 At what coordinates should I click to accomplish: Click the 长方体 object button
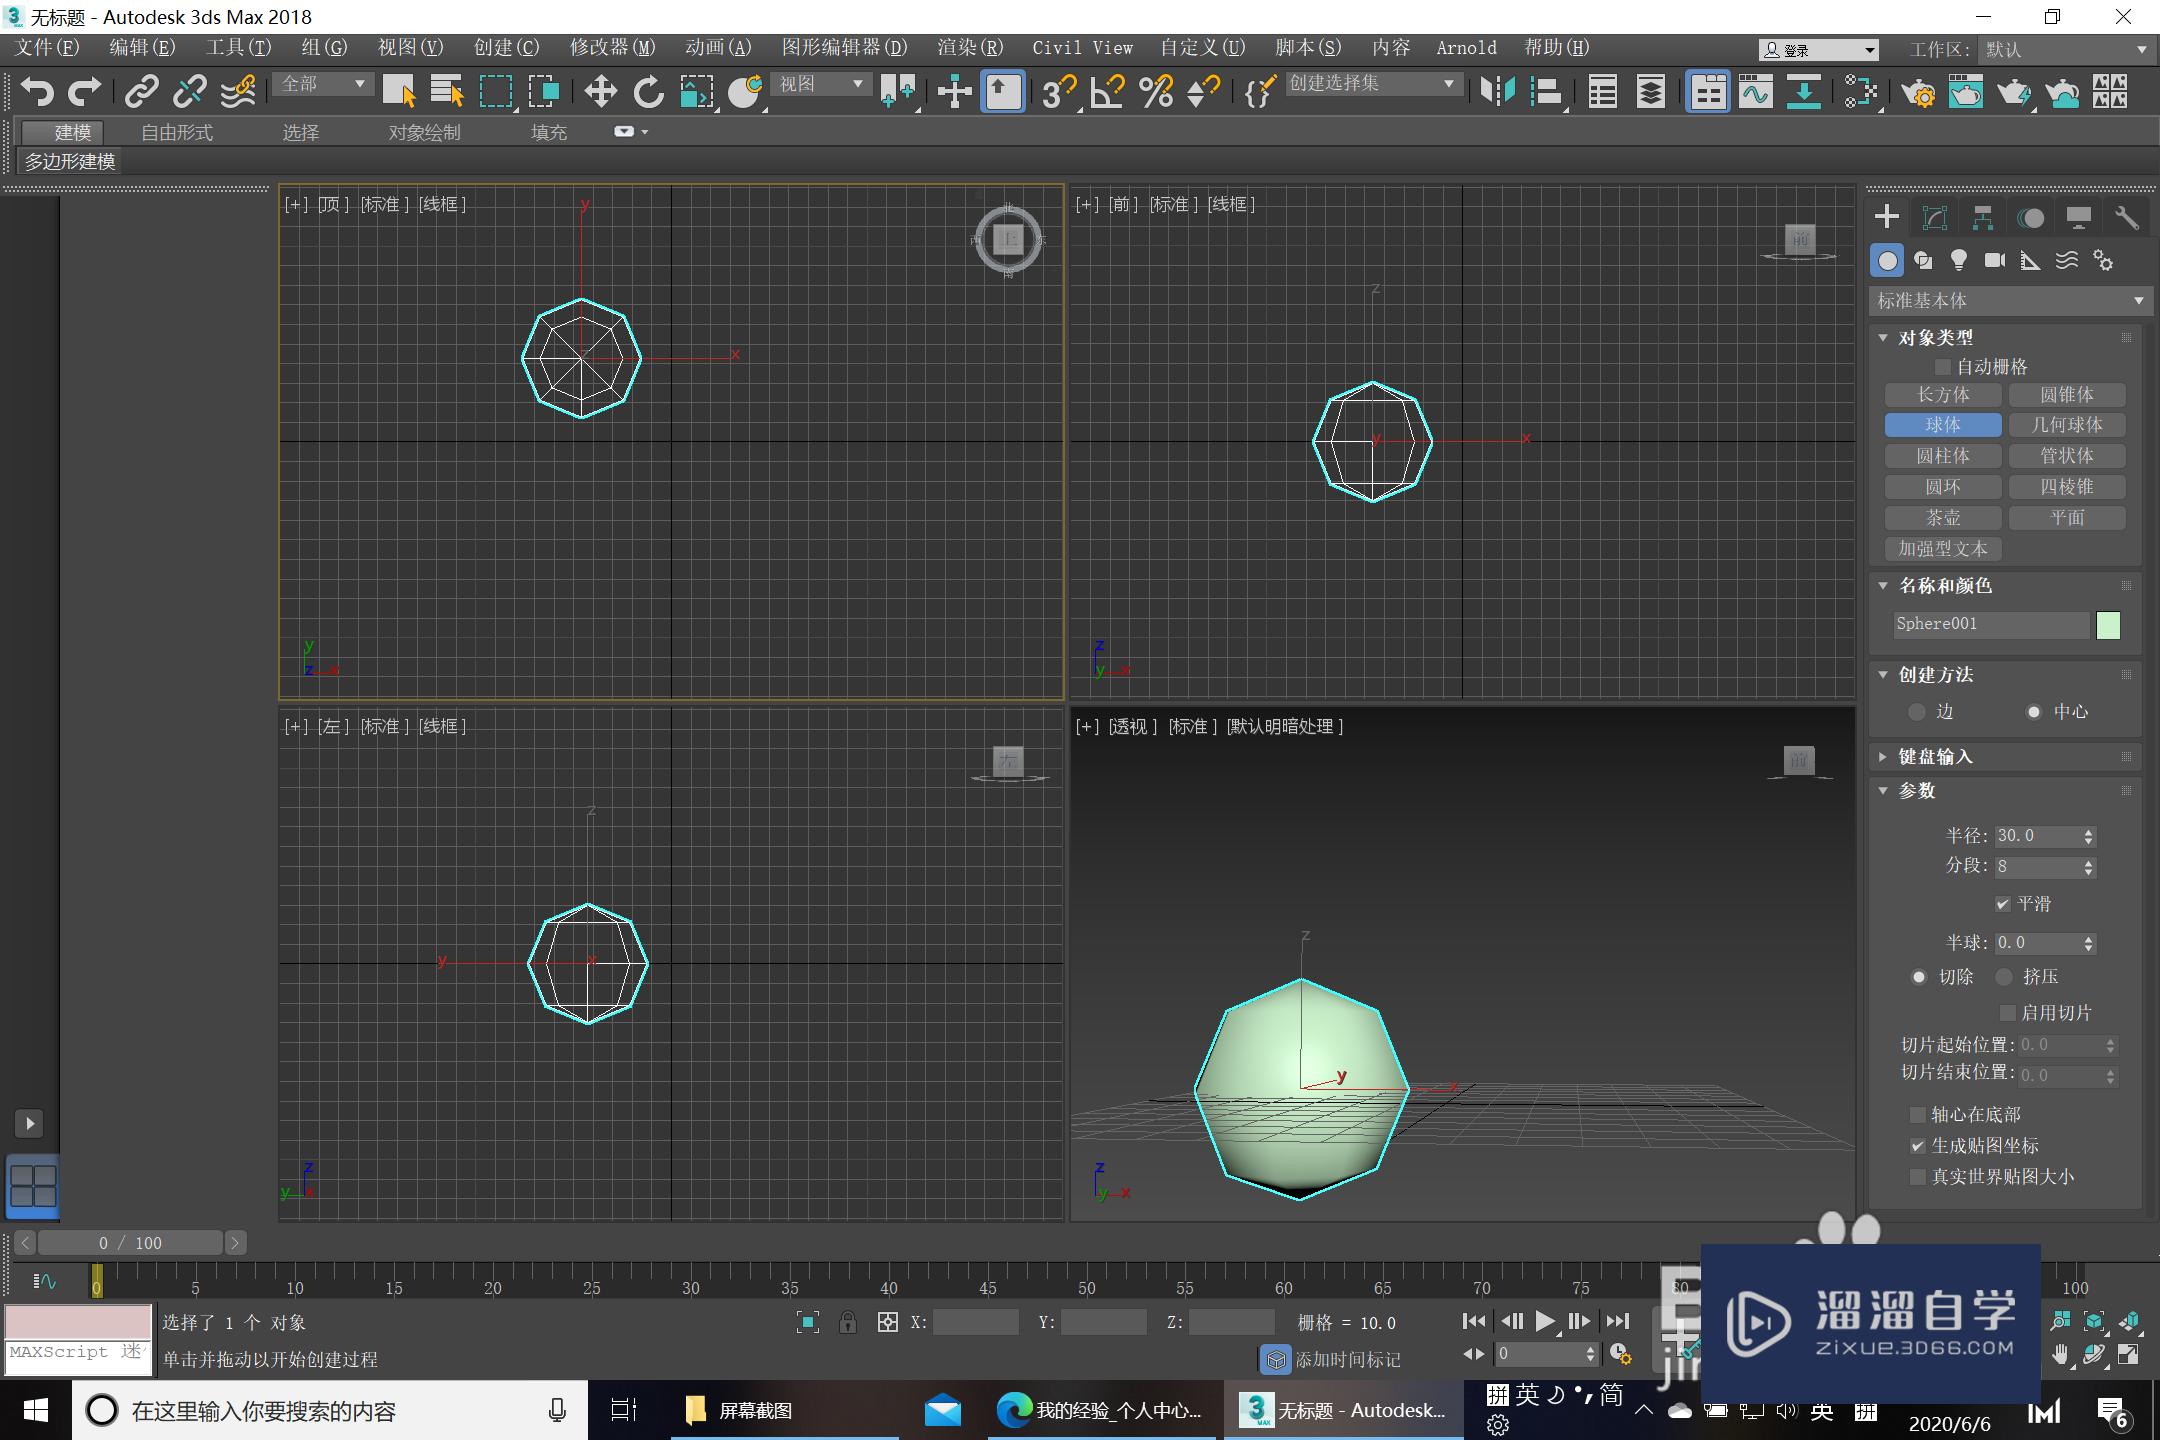click(1943, 395)
